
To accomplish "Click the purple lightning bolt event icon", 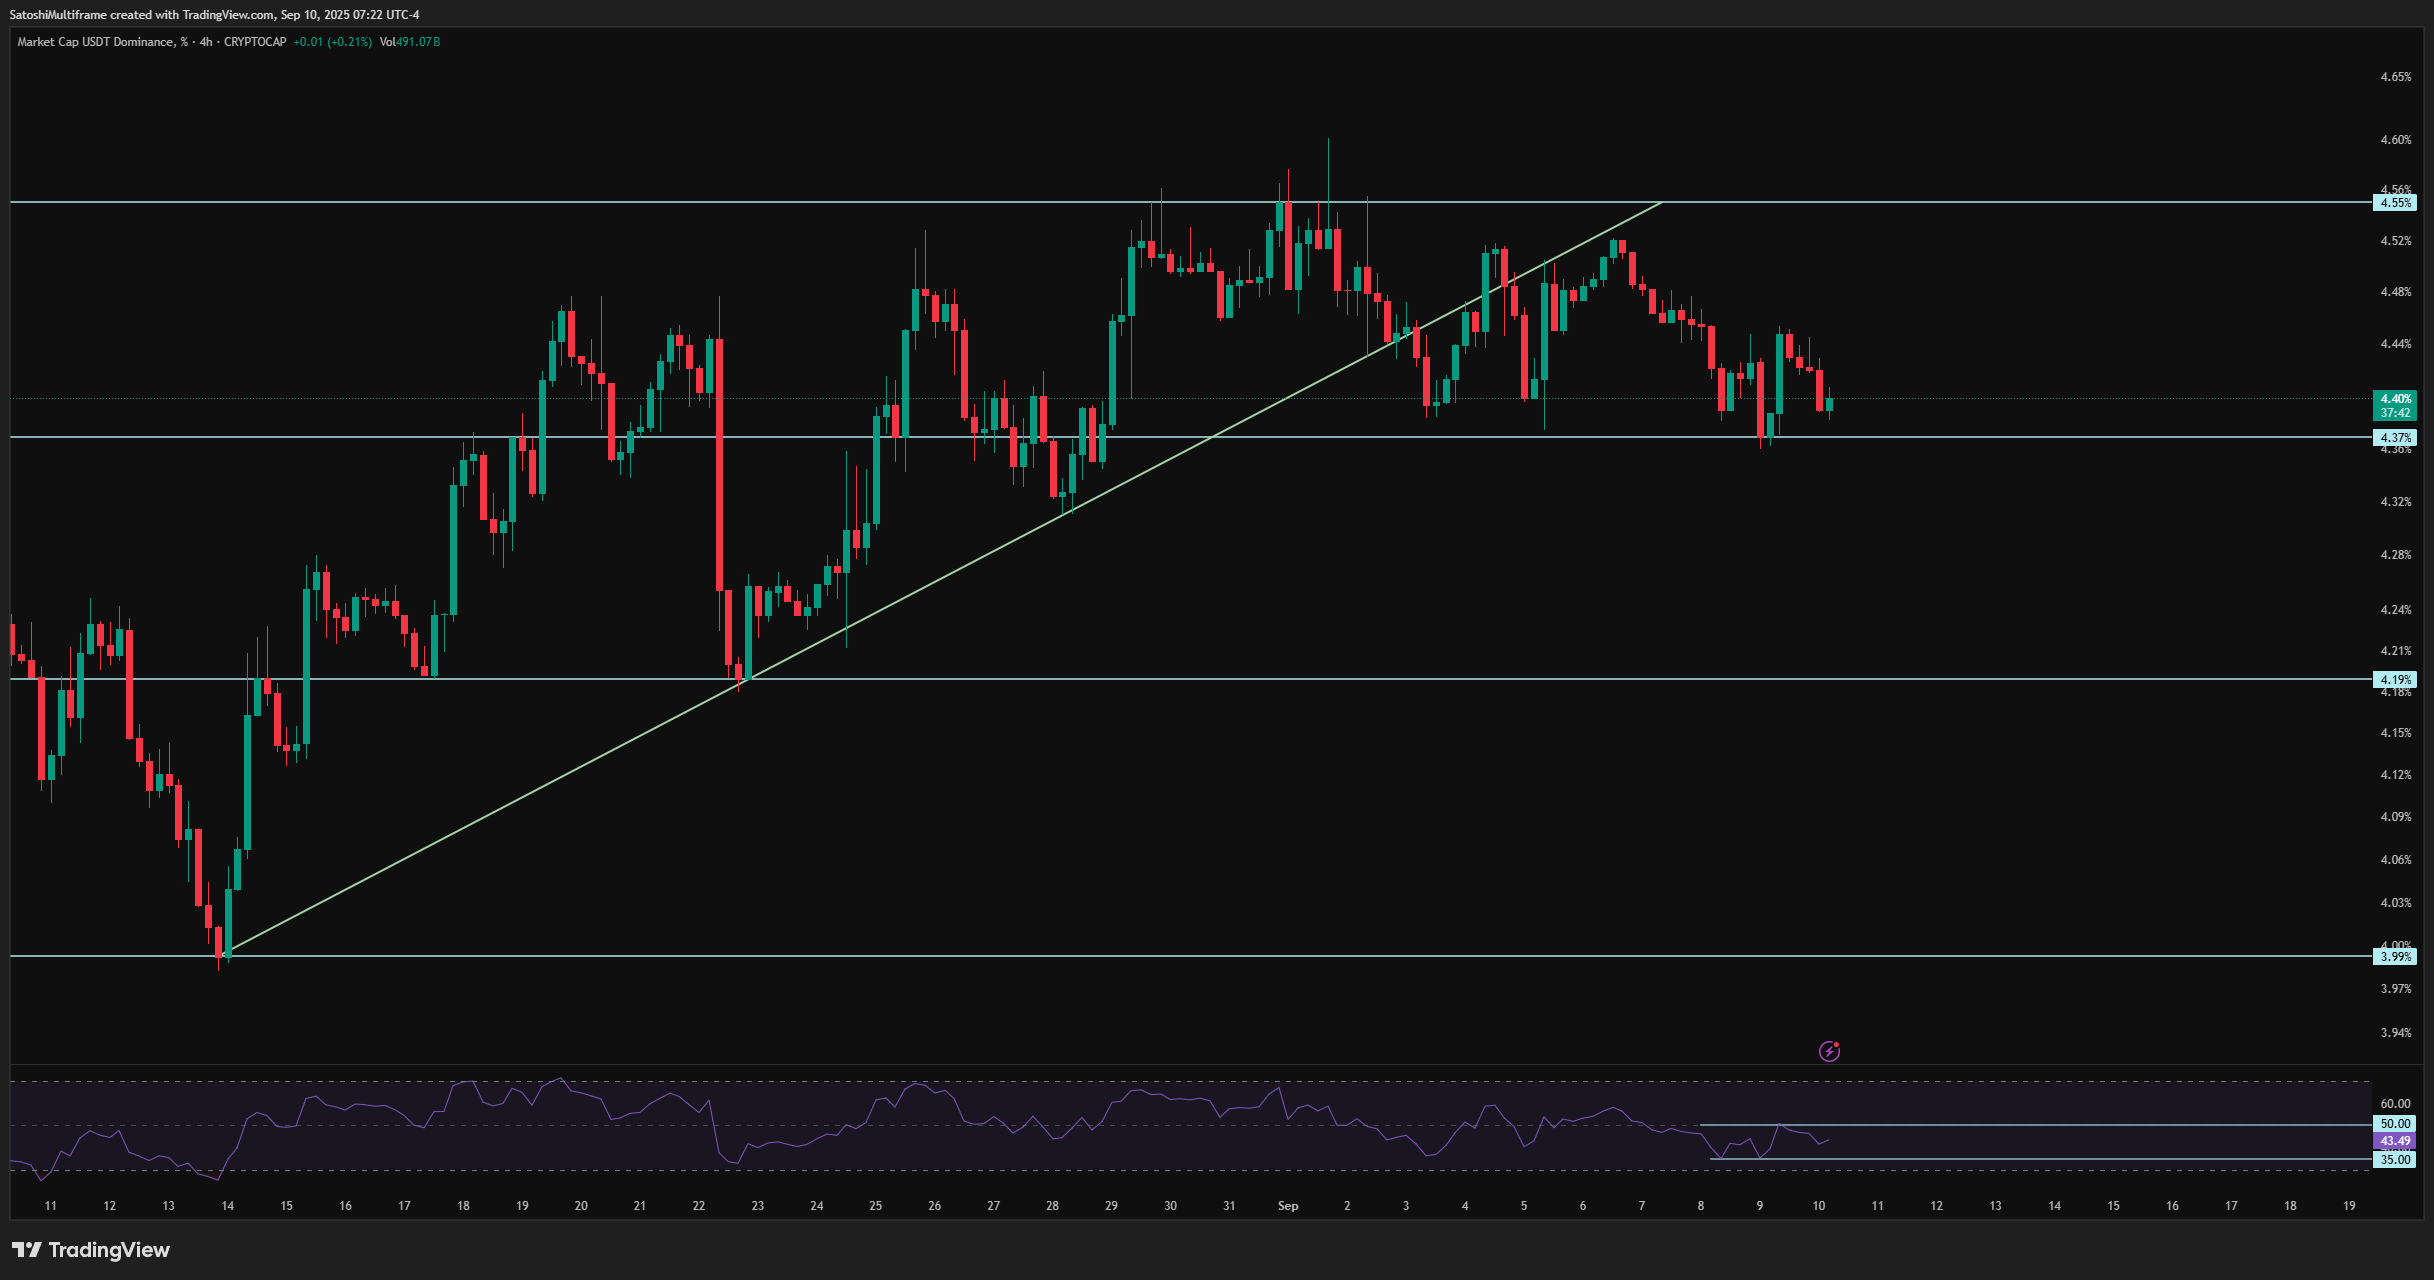I will [1829, 1051].
